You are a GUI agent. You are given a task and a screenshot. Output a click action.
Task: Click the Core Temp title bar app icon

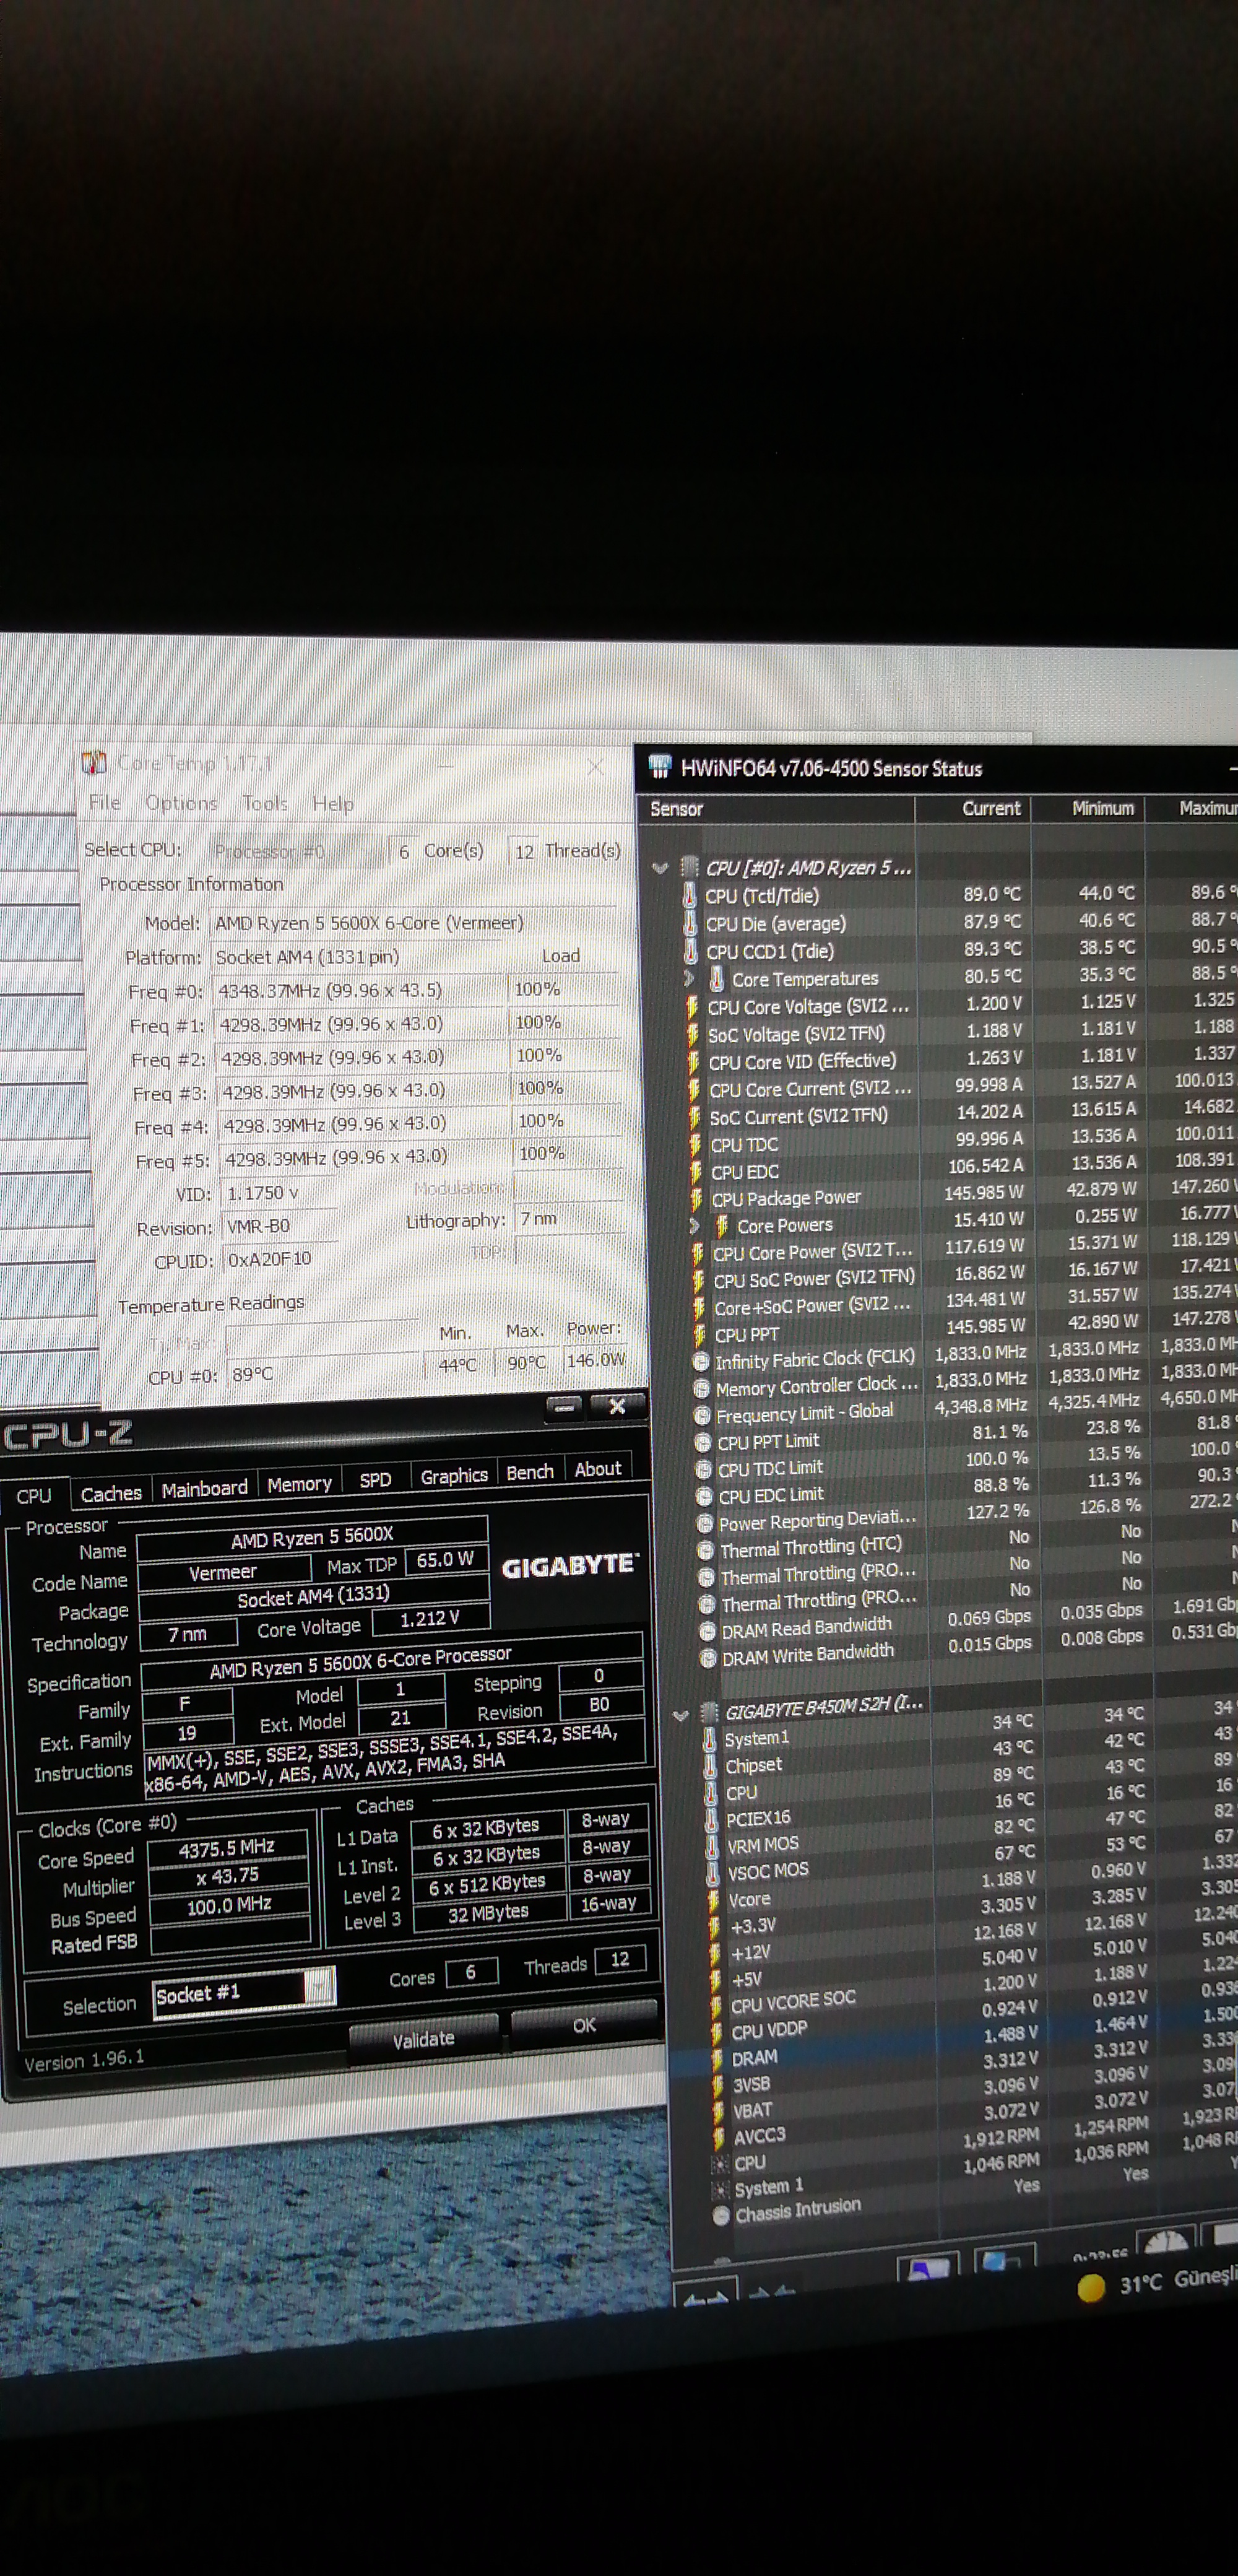coord(94,763)
